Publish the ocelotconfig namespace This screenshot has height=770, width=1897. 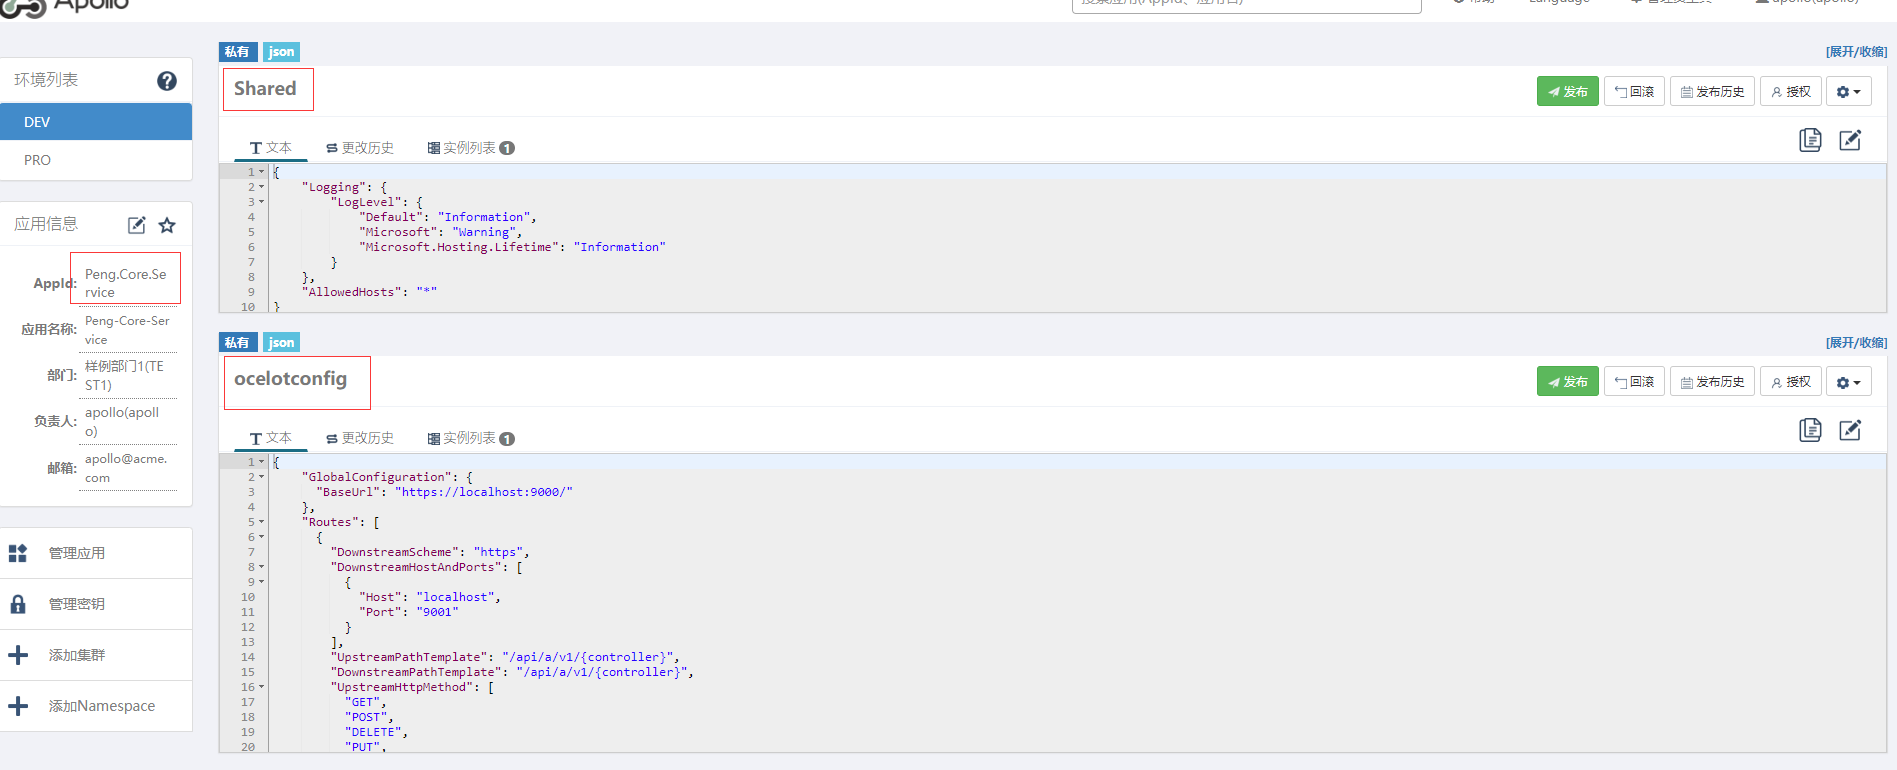coord(1567,381)
